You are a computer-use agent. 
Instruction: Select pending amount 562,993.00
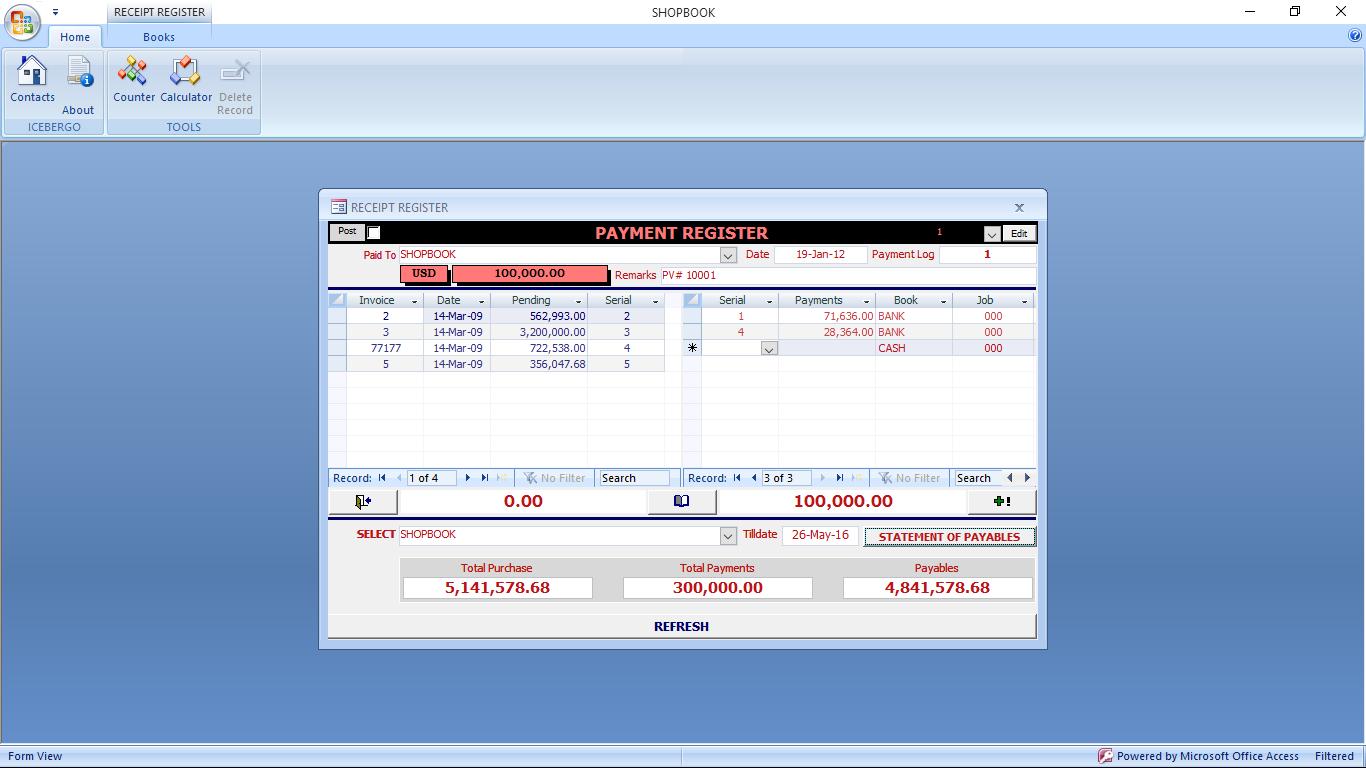(x=539, y=316)
